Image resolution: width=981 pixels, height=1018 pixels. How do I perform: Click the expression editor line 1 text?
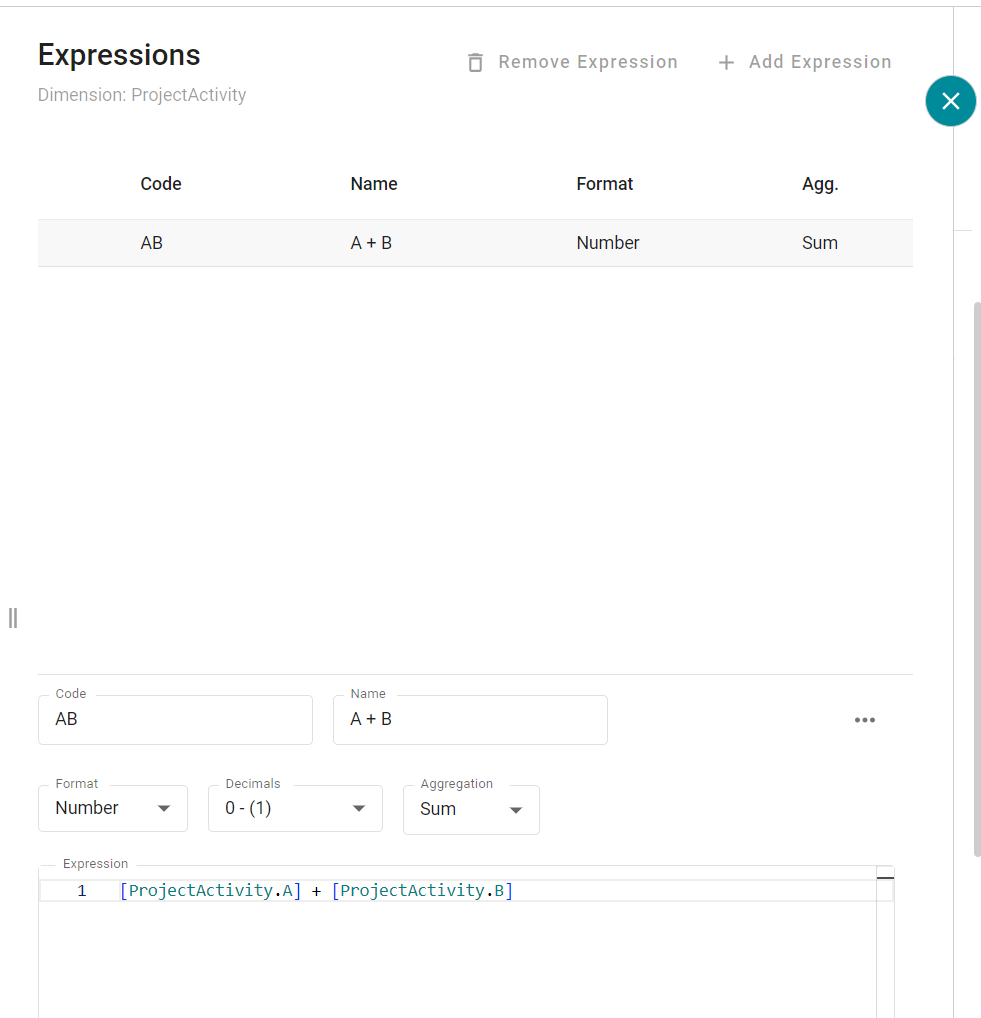click(316, 890)
